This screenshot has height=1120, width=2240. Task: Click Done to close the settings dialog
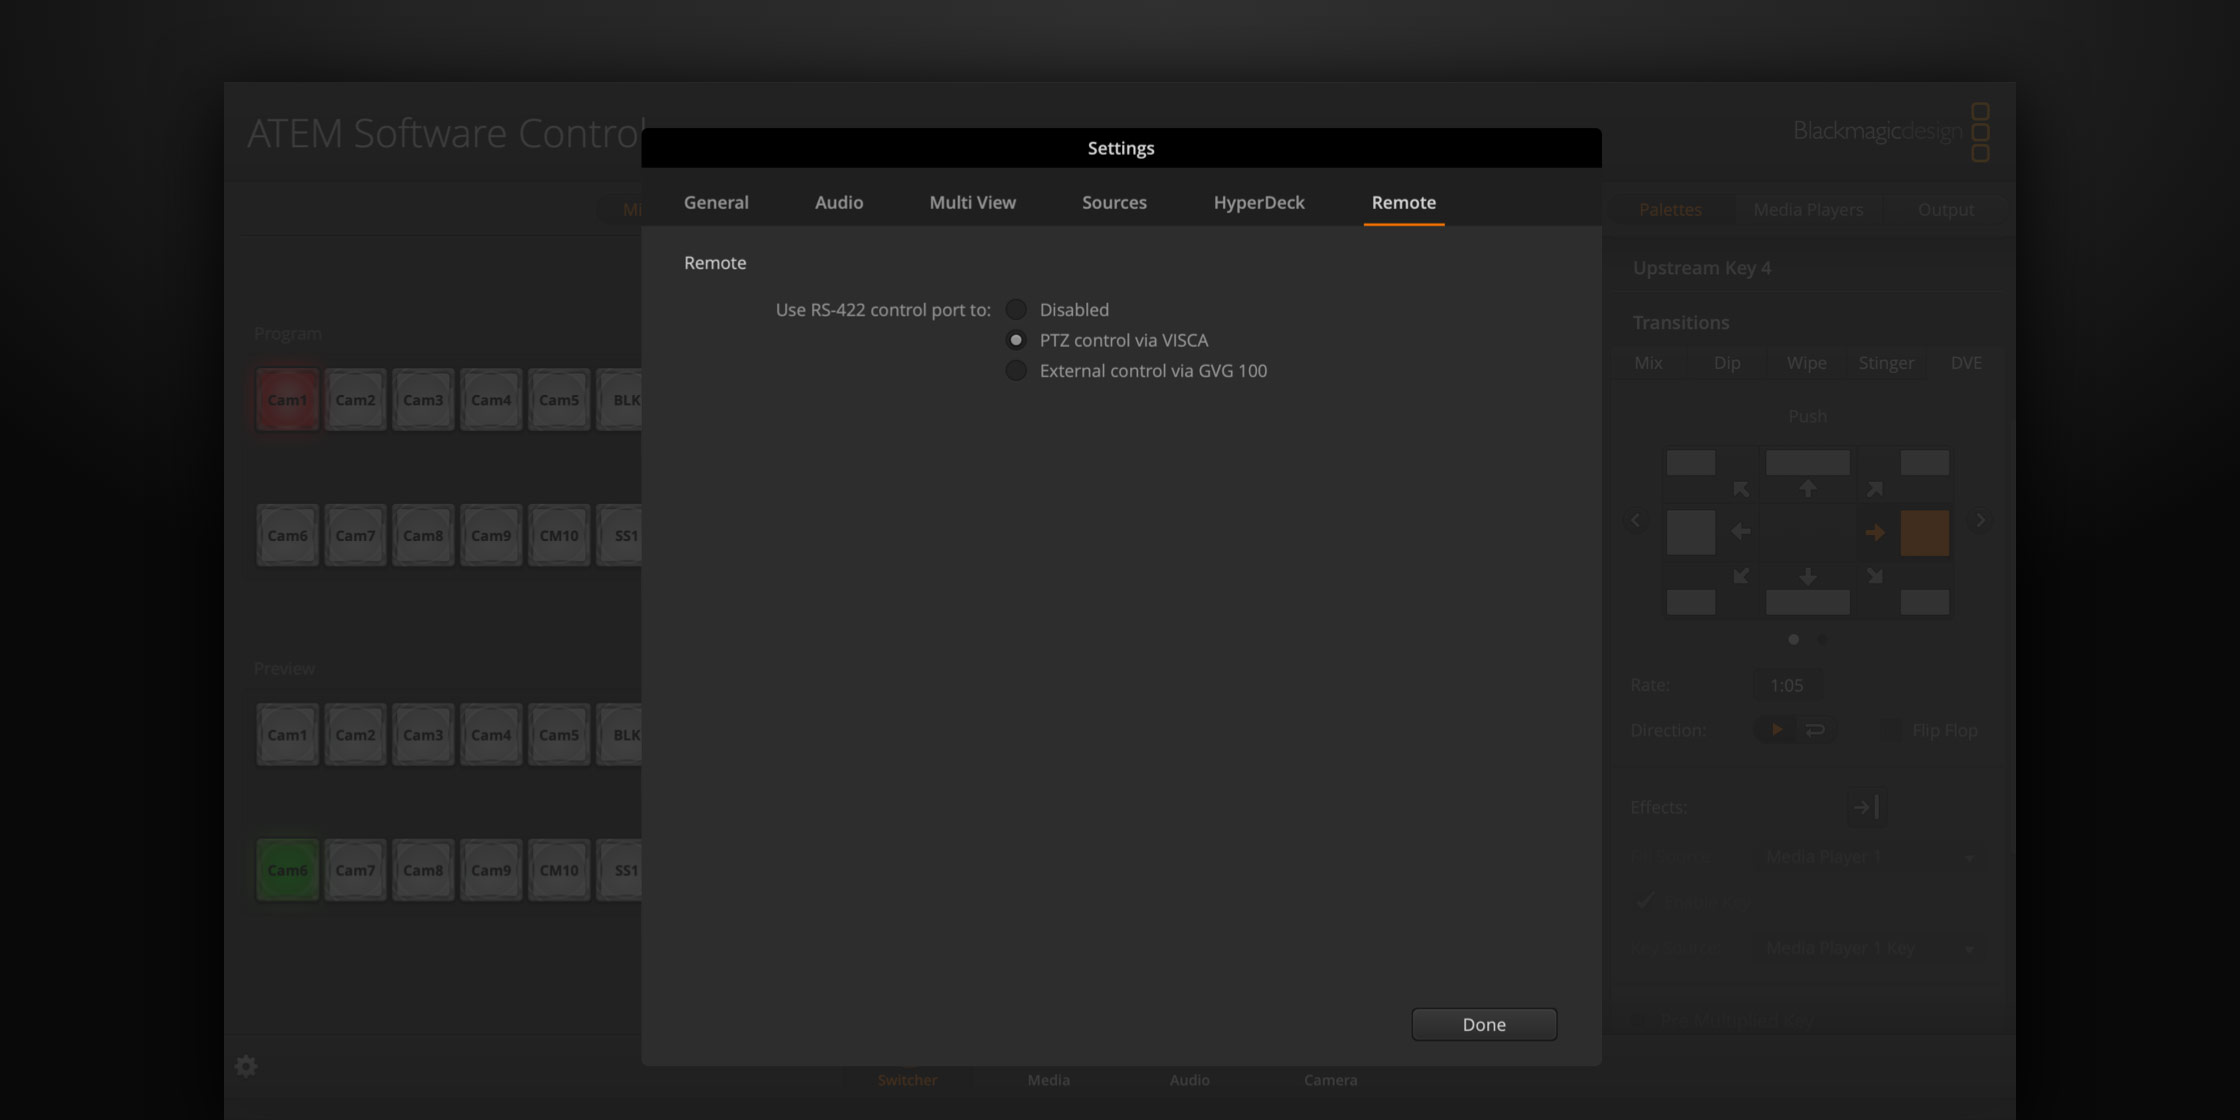click(x=1484, y=1024)
